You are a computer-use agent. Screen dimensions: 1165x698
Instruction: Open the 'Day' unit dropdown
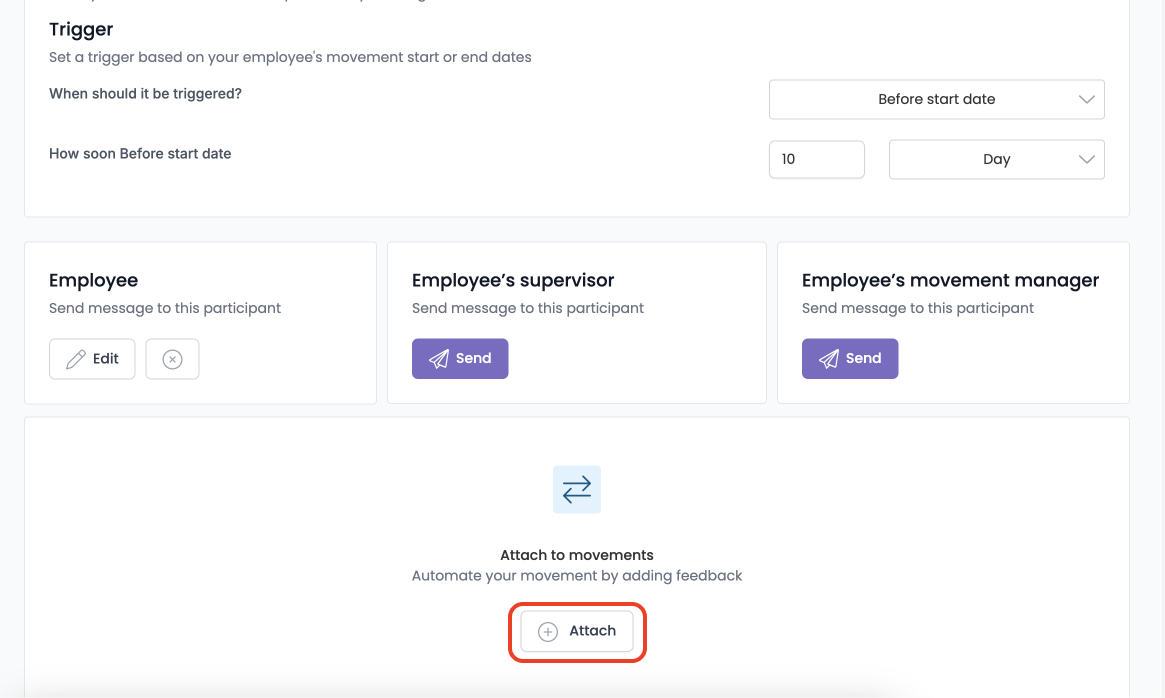[996, 160]
